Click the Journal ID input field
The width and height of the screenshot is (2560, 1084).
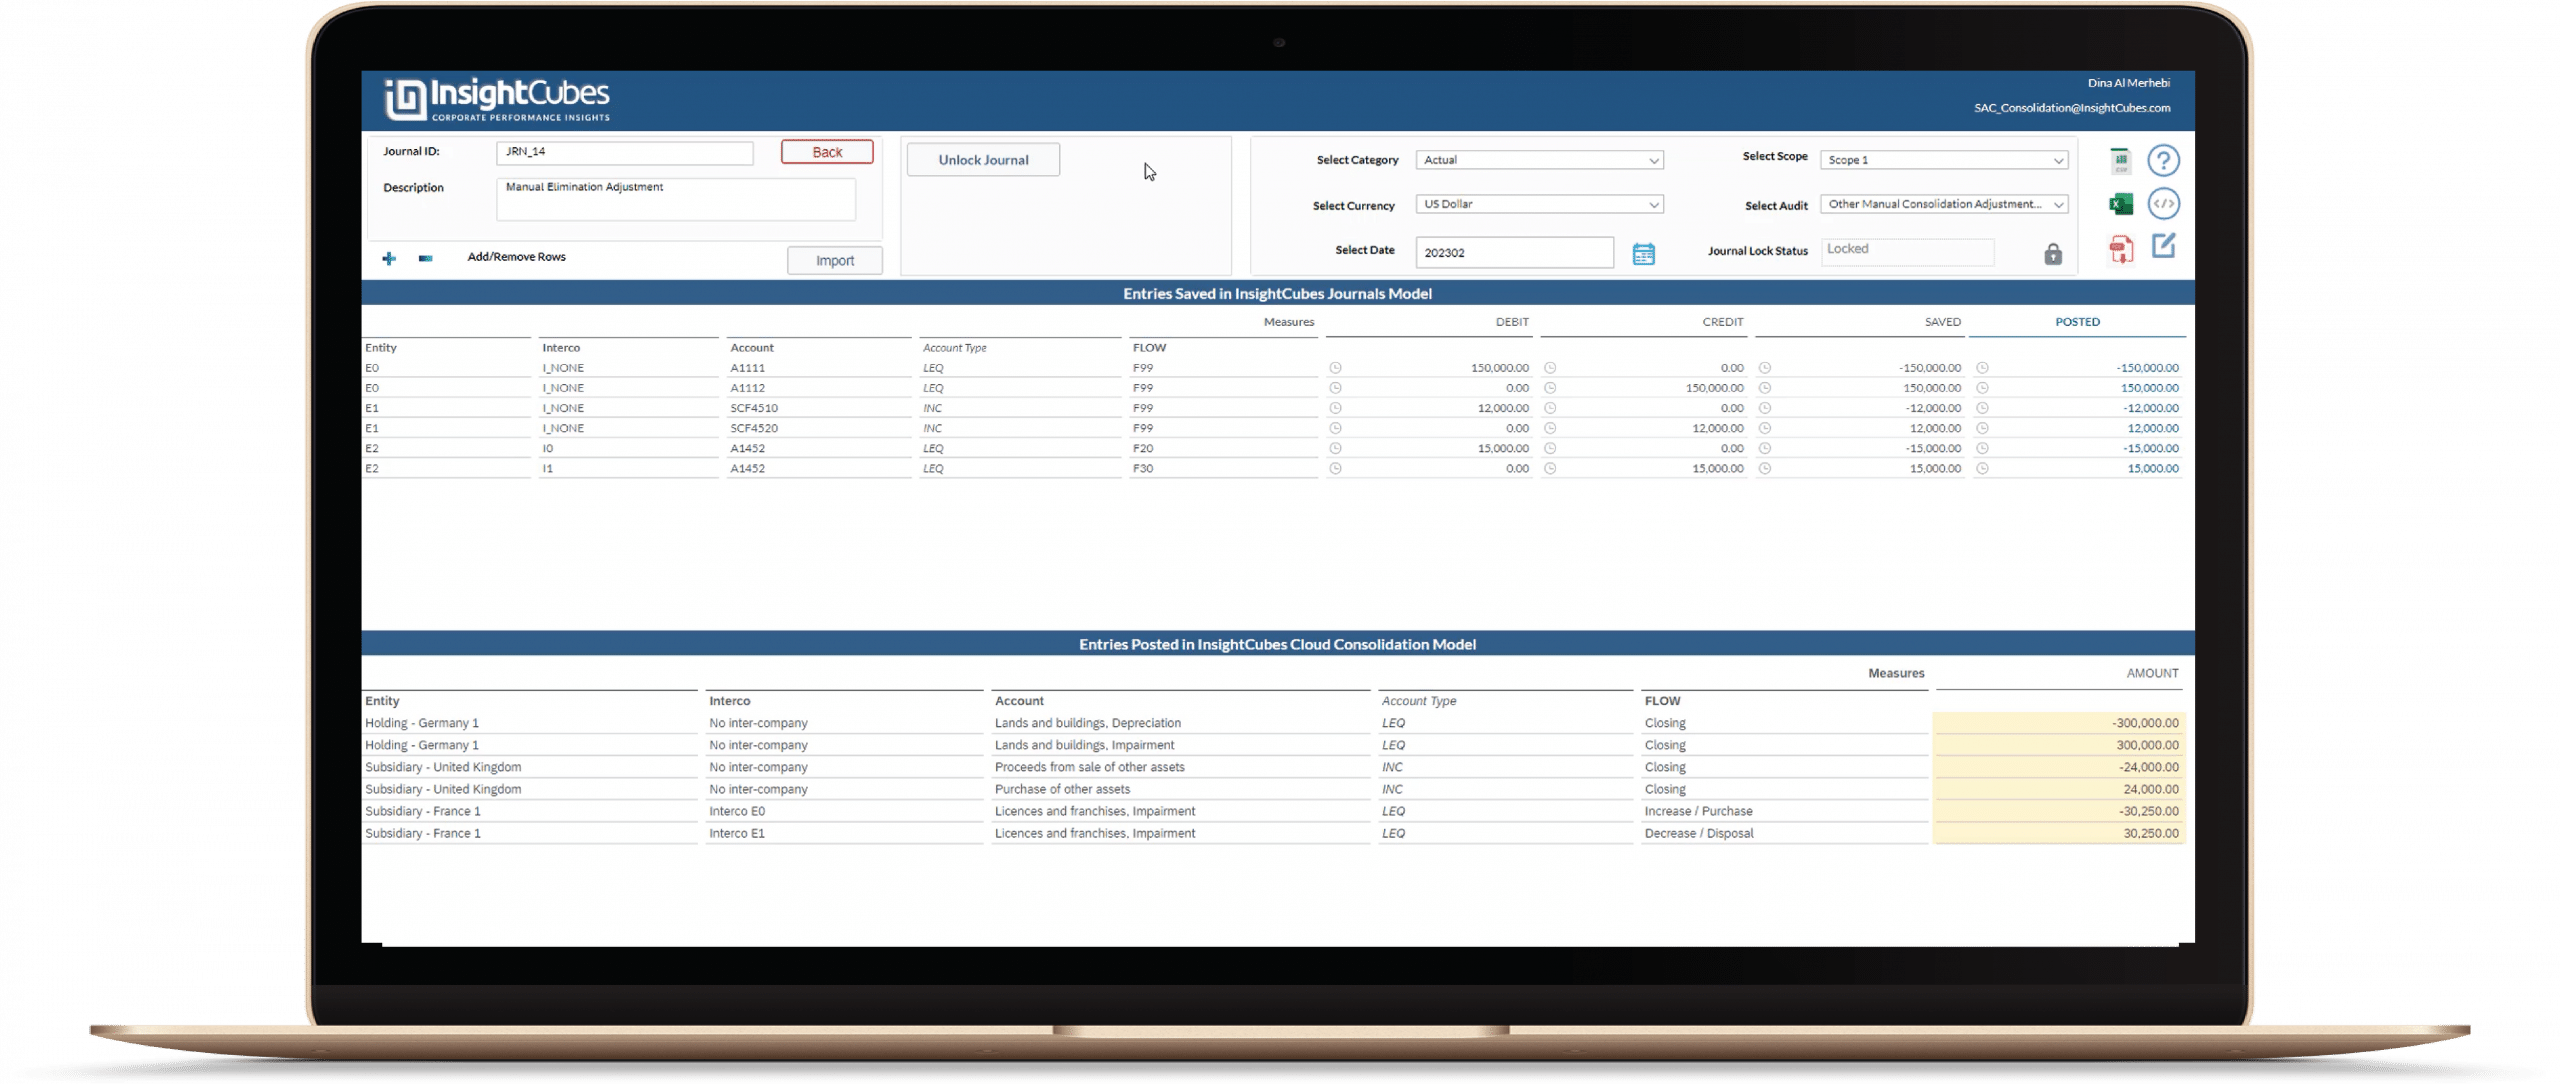625,152
